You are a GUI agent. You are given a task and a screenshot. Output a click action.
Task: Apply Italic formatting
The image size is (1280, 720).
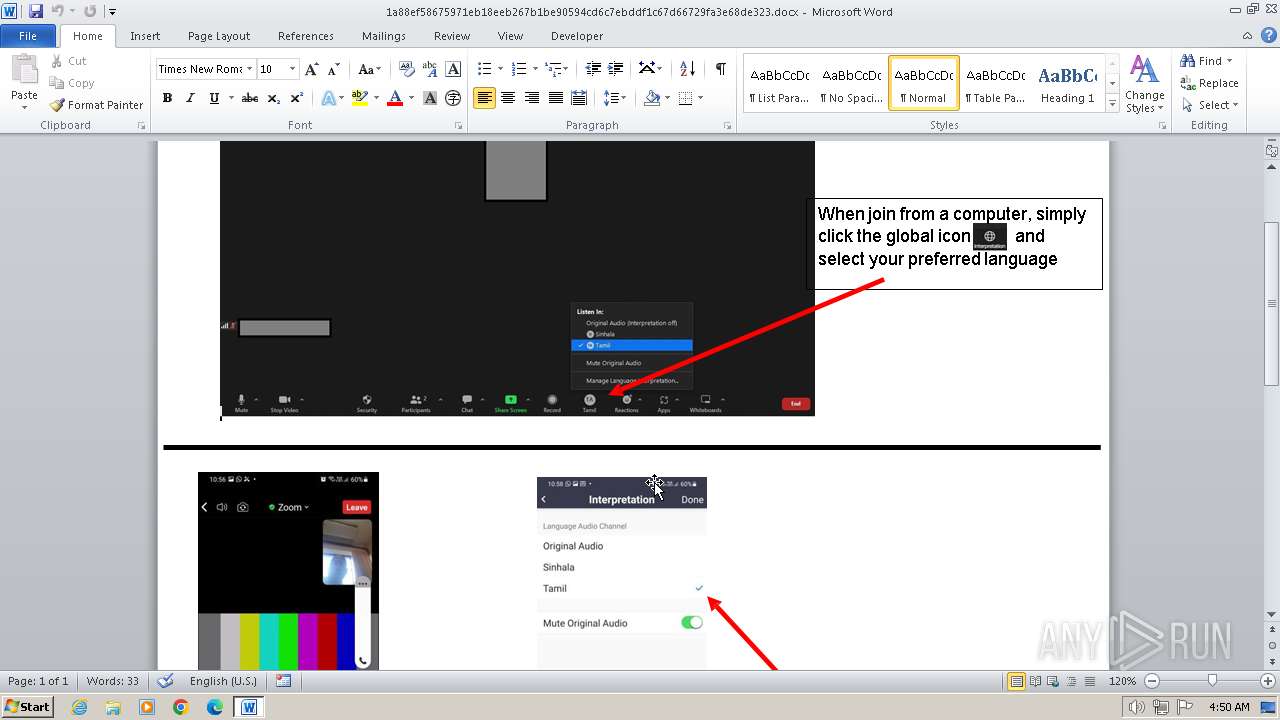pos(190,98)
